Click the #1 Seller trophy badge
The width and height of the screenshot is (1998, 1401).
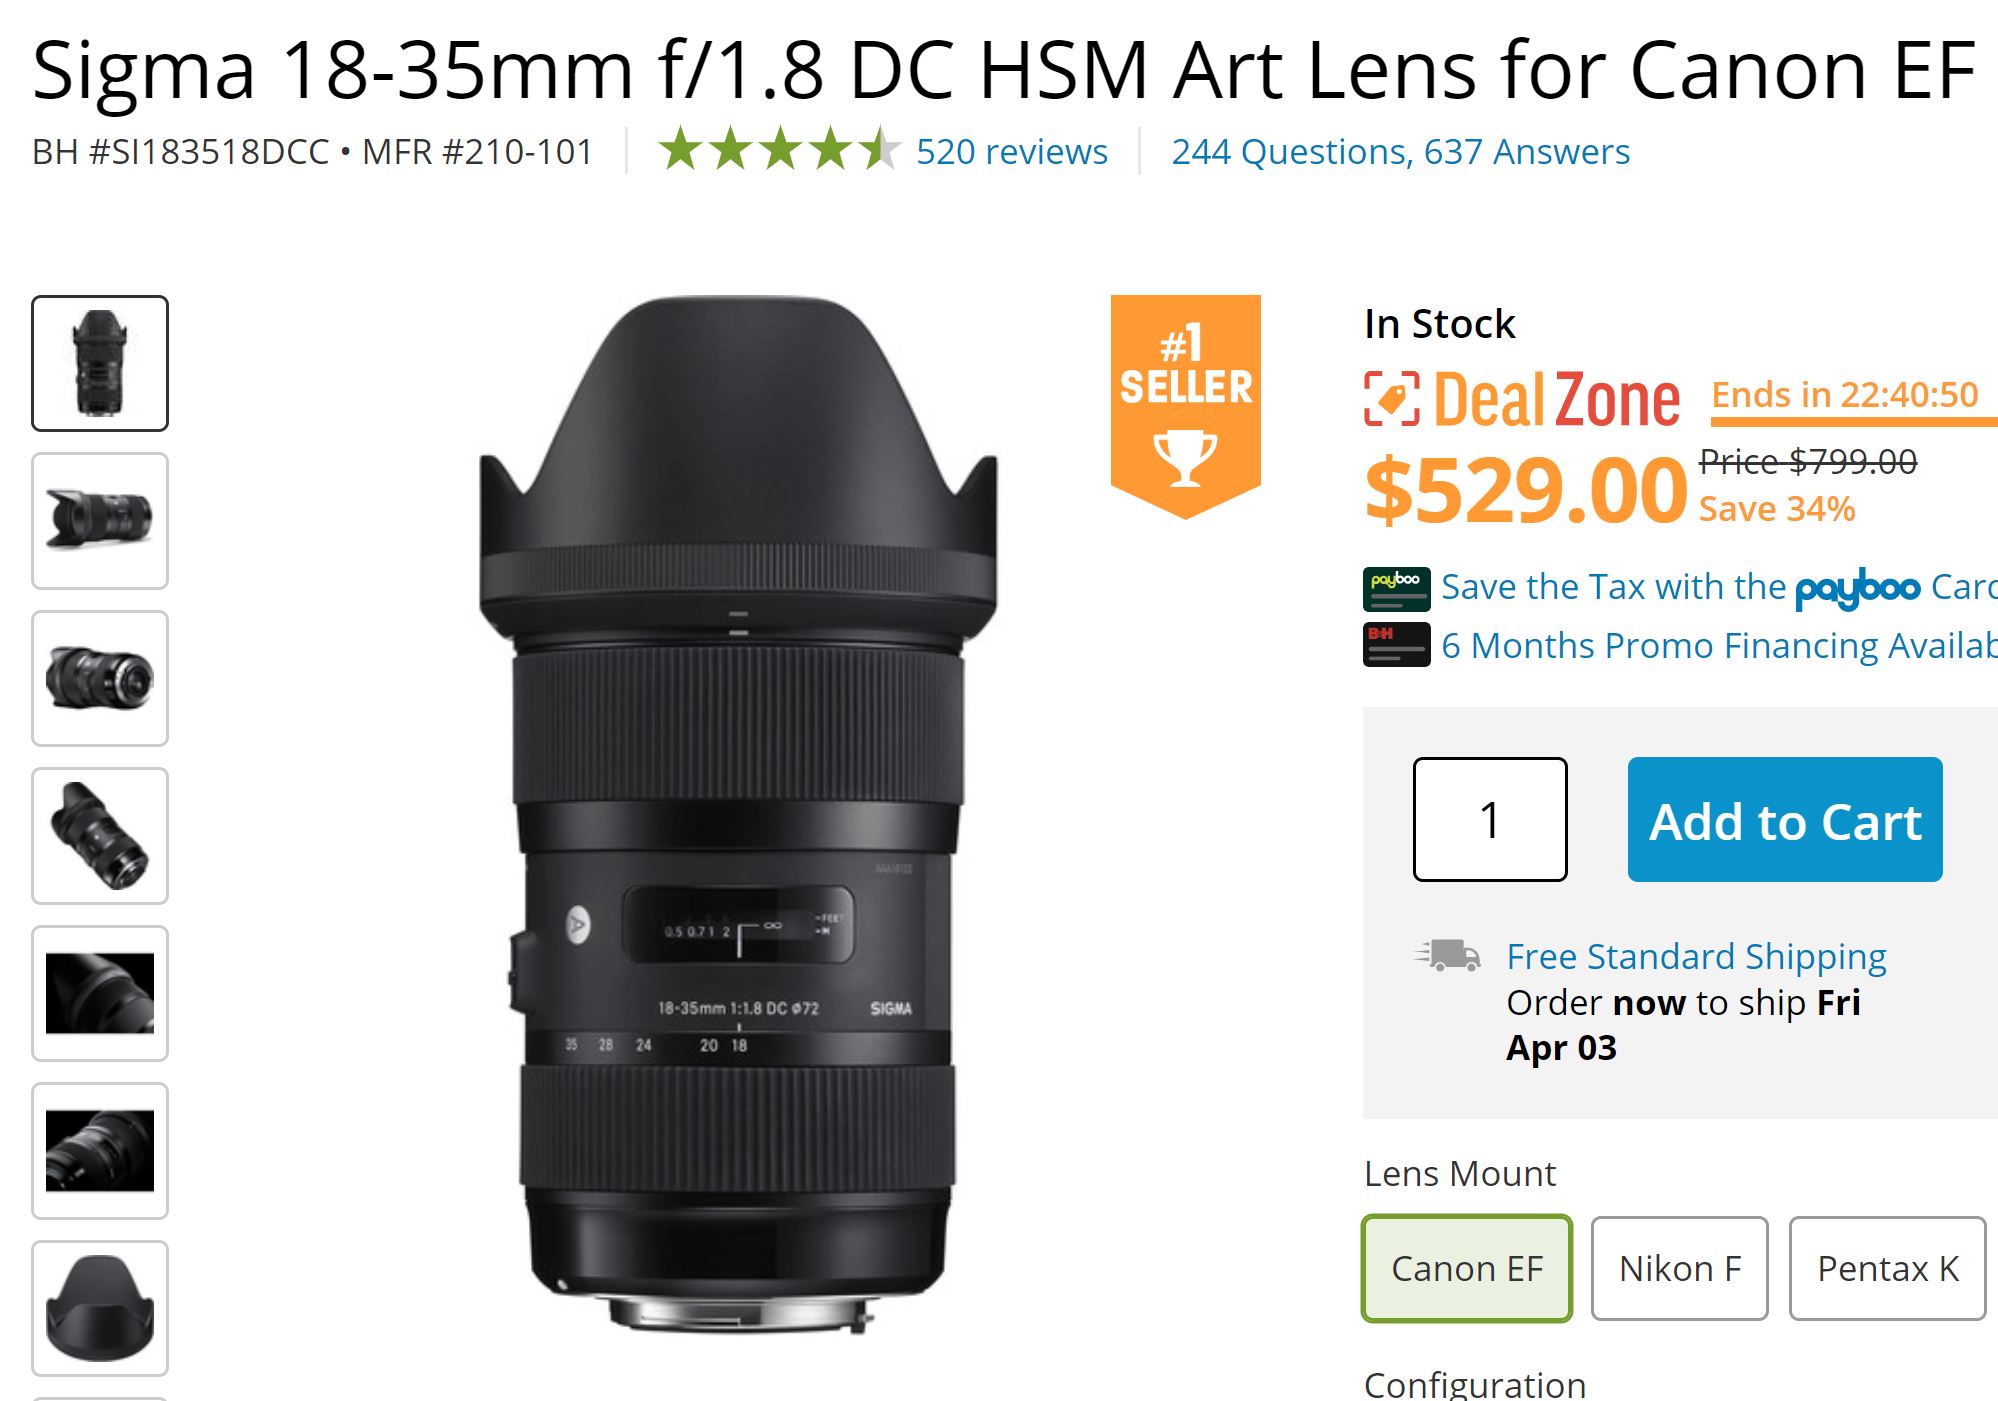[x=1185, y=406]
